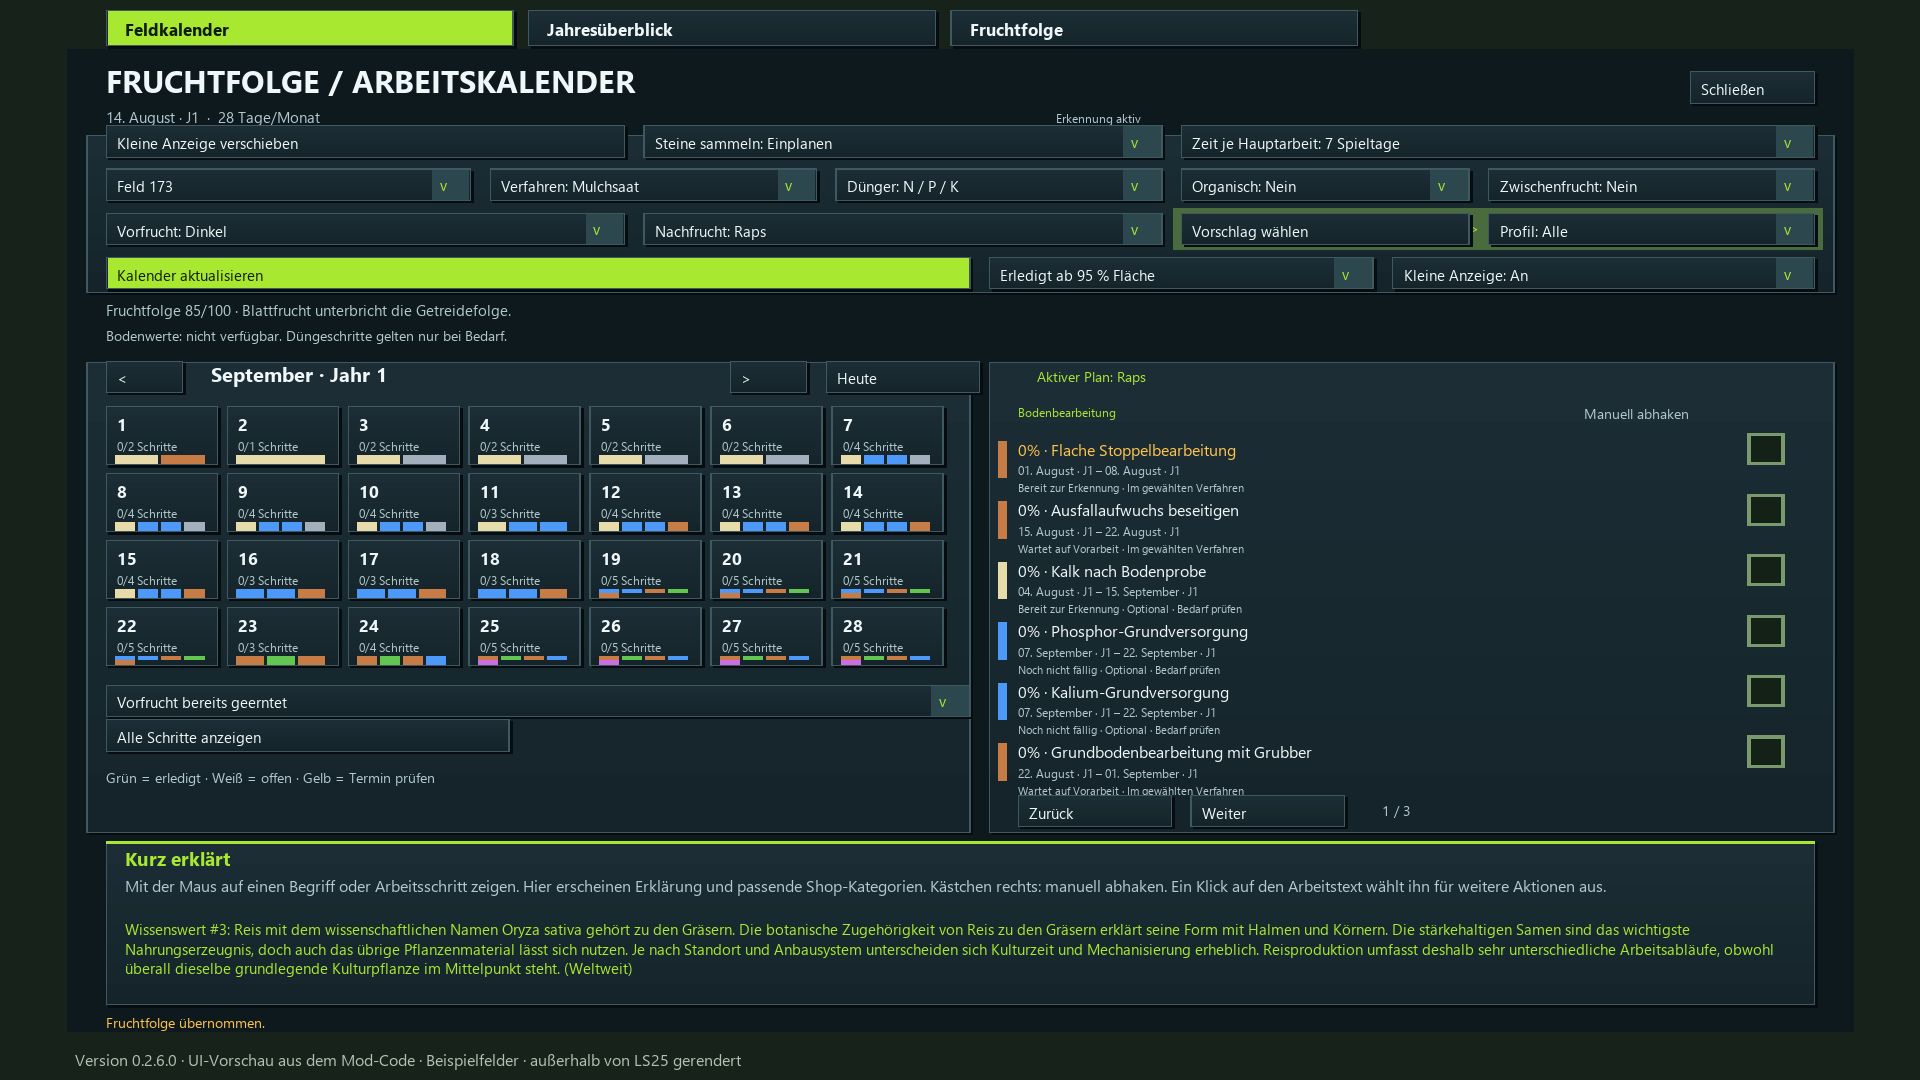
Task: Select the Flache Stoppelbearbeitung work step text
Action: coord(1127,450)
